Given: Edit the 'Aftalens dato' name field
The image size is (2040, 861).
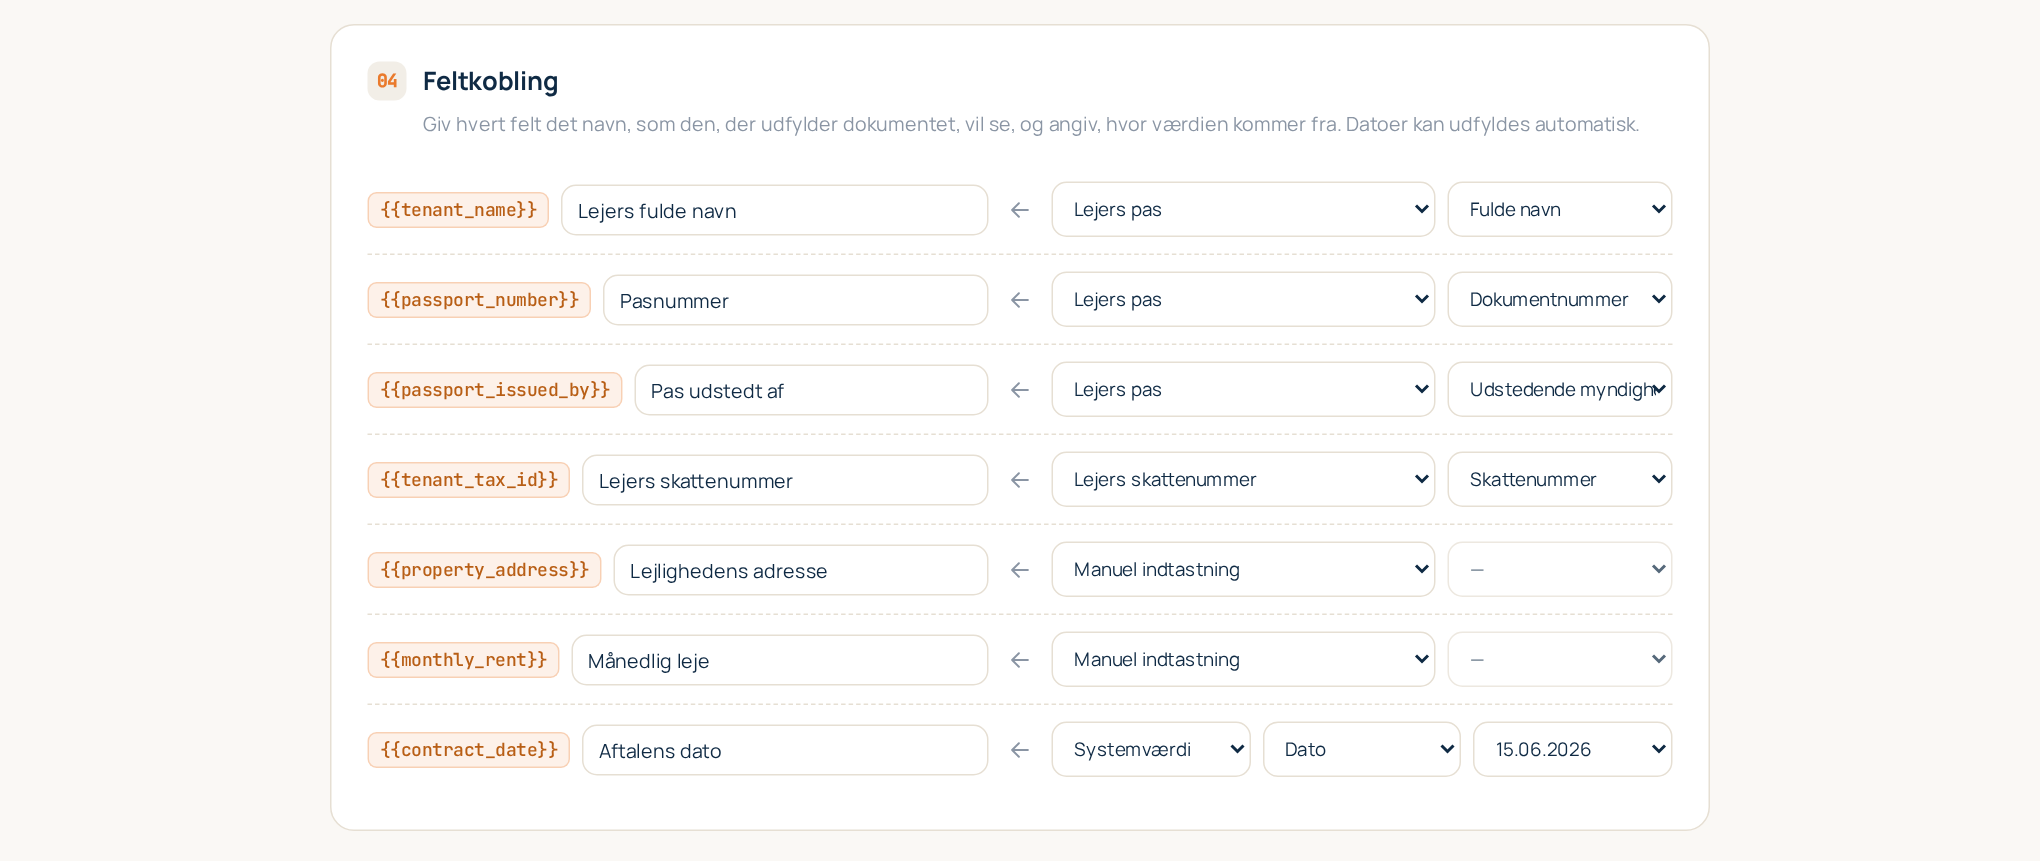Looking at the screenshot, I should 785,750.
